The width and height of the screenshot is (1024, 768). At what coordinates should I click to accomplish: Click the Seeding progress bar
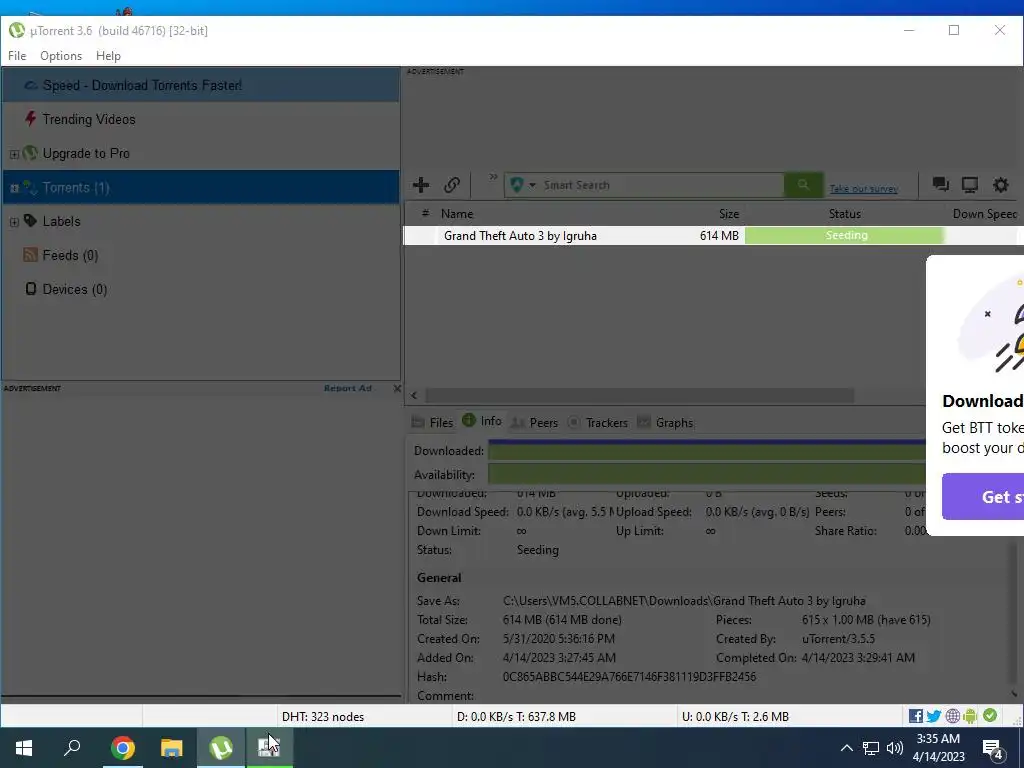[845, 236]
